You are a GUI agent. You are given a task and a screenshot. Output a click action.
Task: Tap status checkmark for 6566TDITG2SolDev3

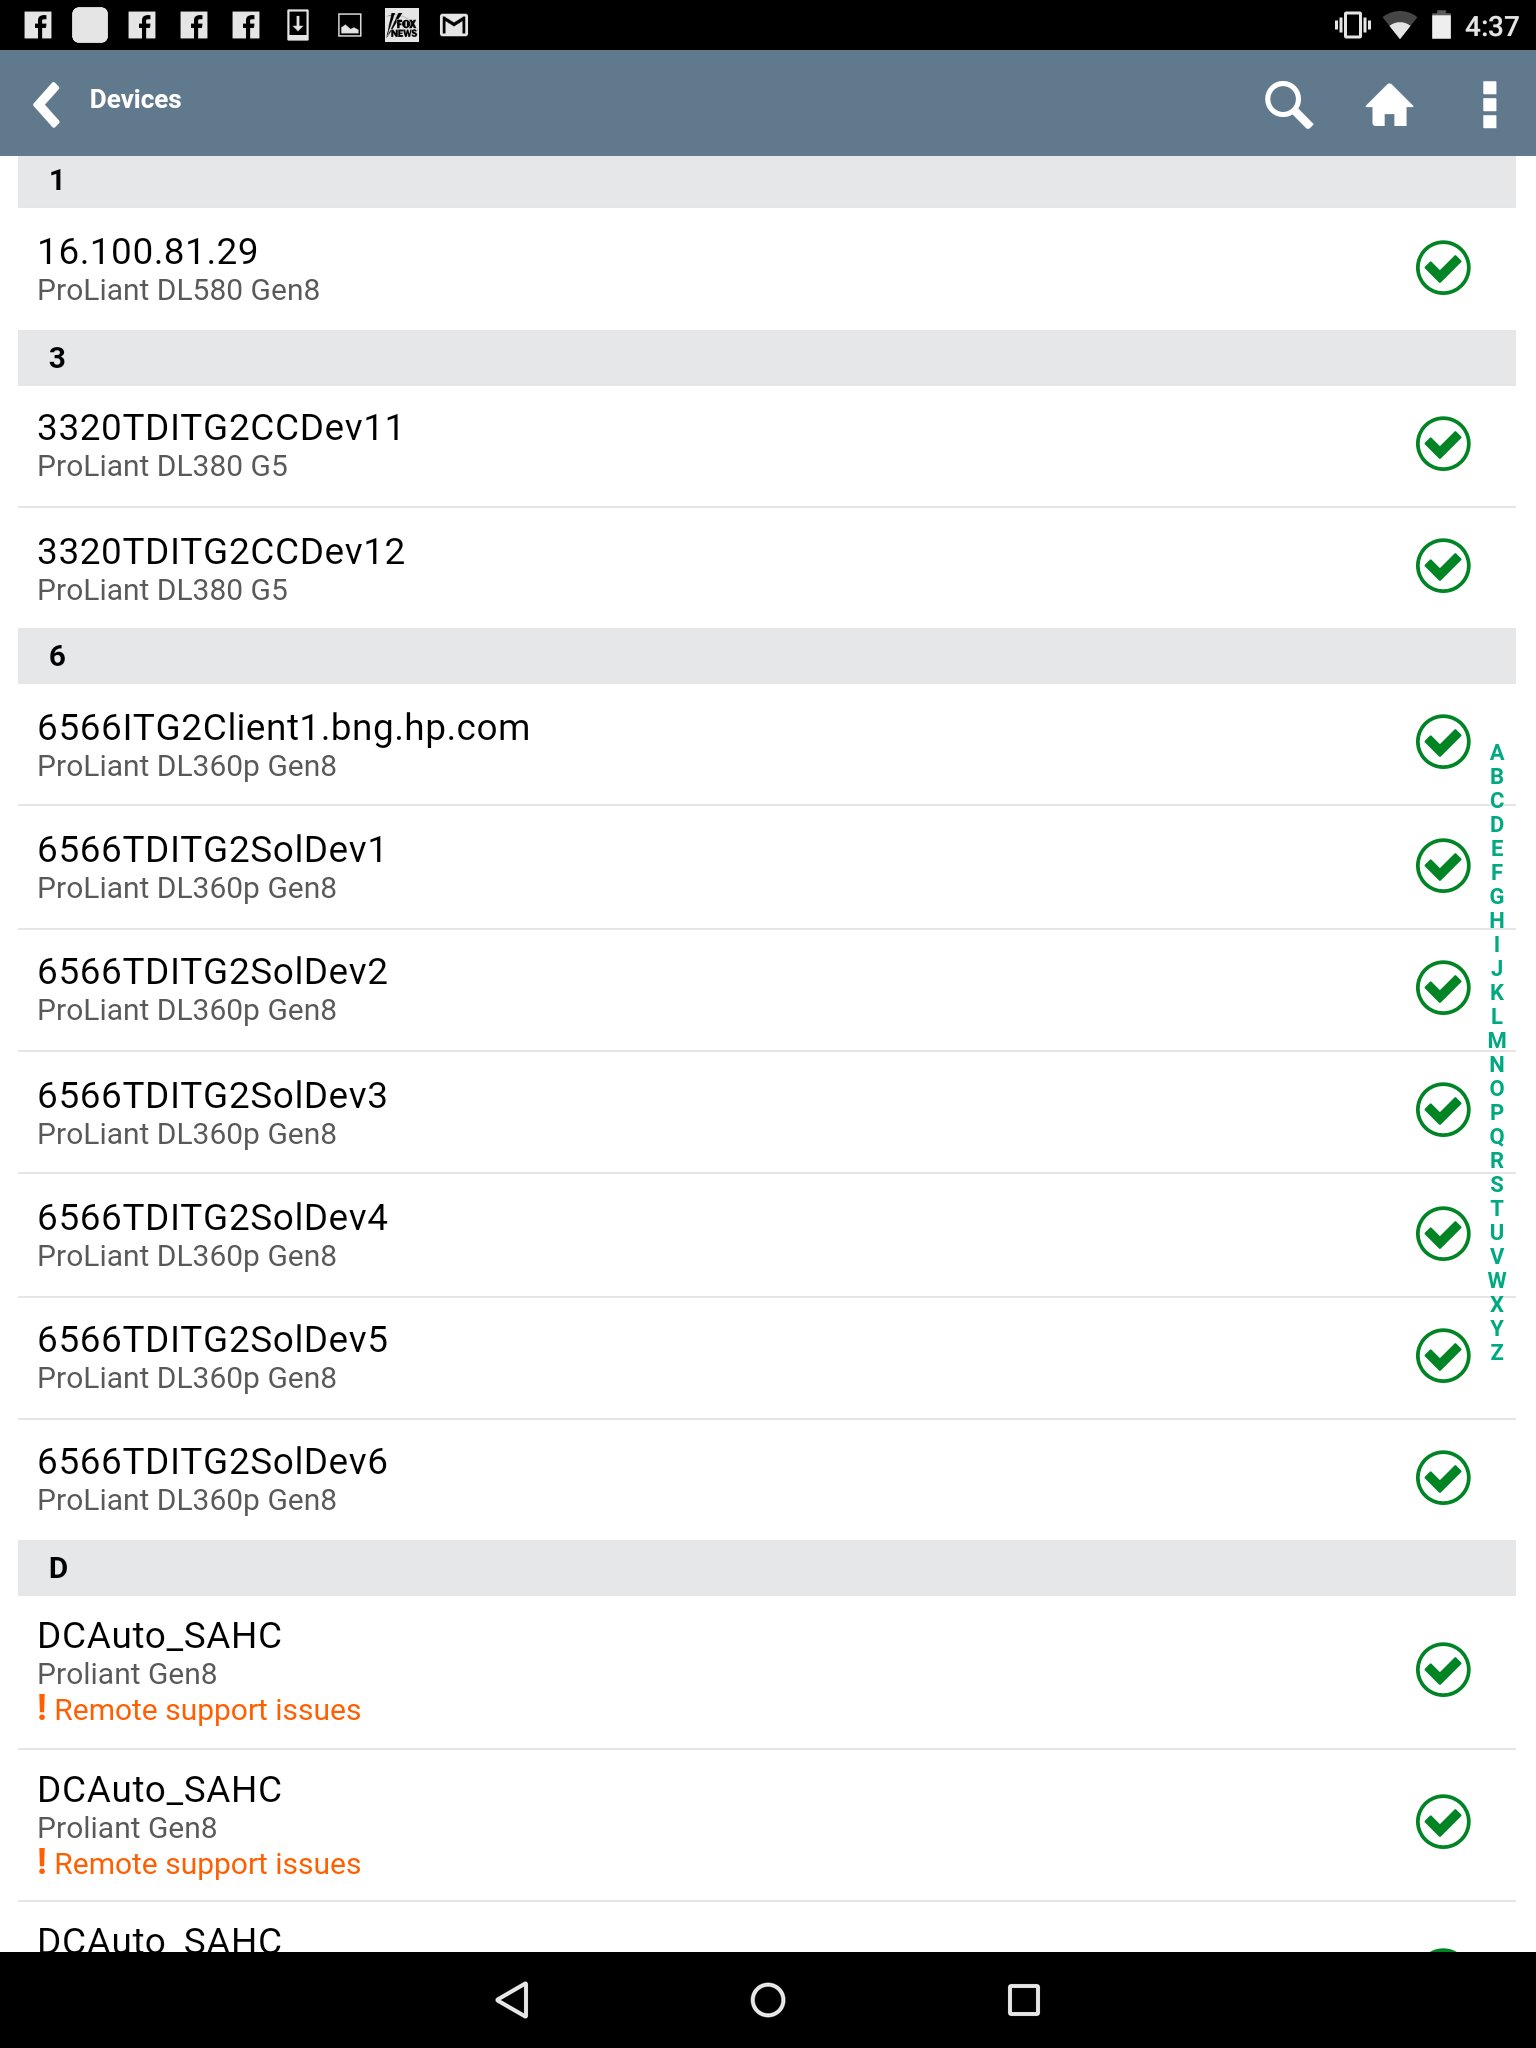pyautogui.click(x=1442, y=1110)
